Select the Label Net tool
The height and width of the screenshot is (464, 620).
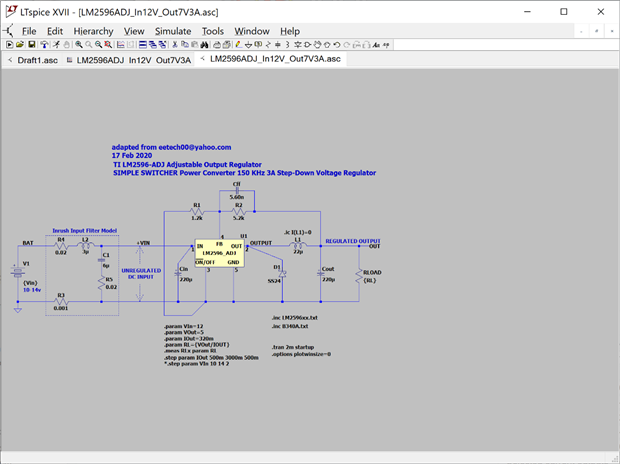click(258, 45)
